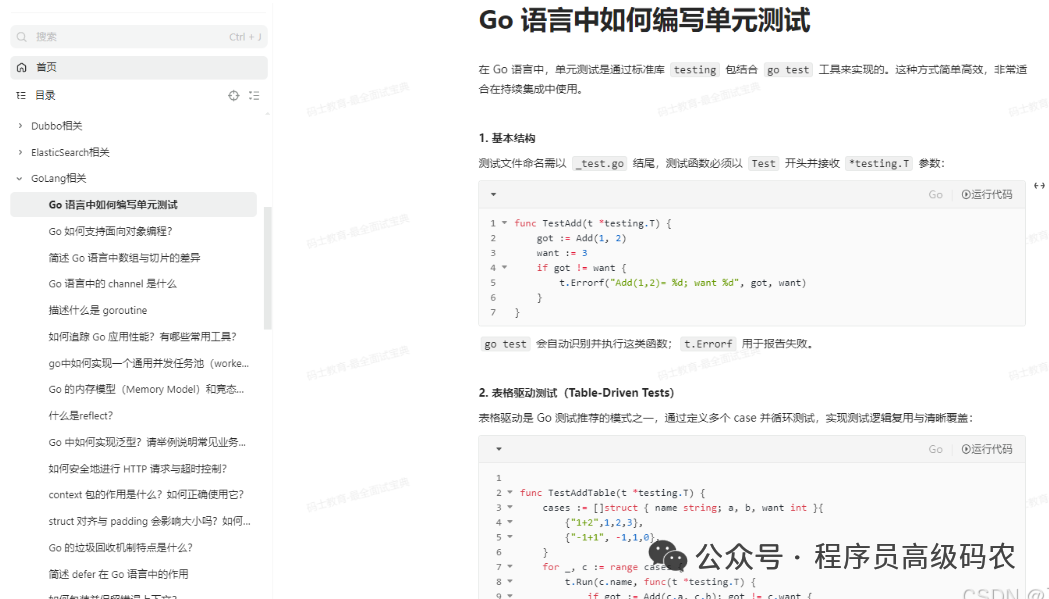
Task: Focus the 搜索 search field
Action: [138, 37]
